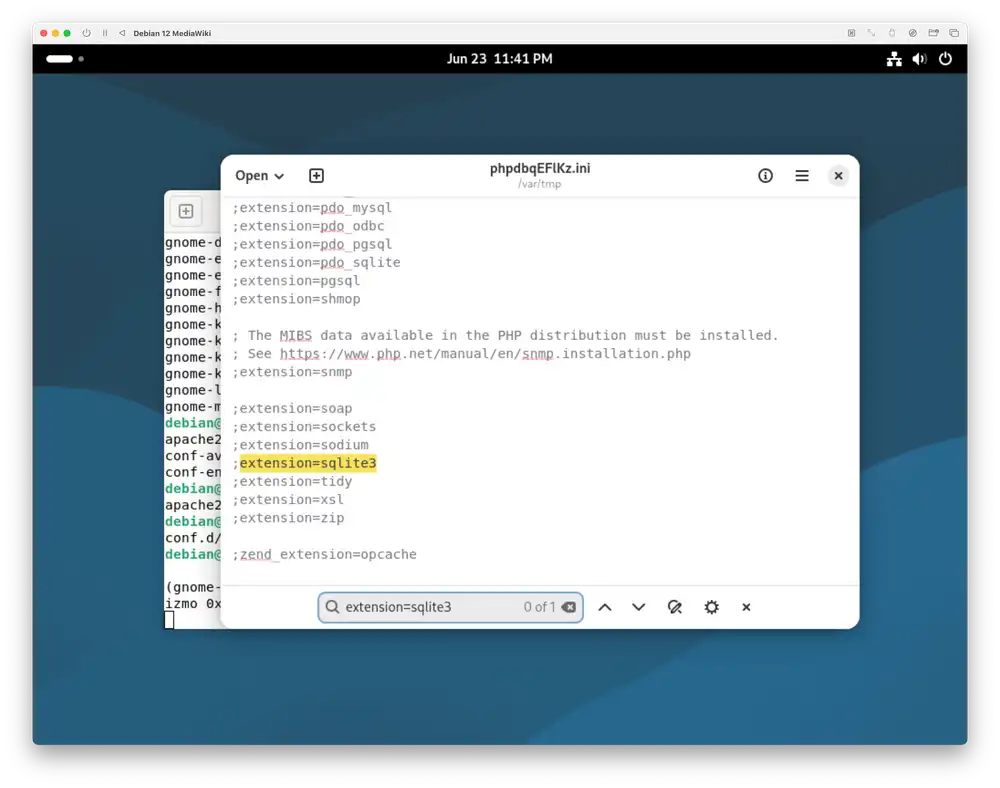Click the ;extension=tidy line
Image resolution: width=1000 pixels, height=788 pixels.
pyautogui.click(x=292, y=481)
